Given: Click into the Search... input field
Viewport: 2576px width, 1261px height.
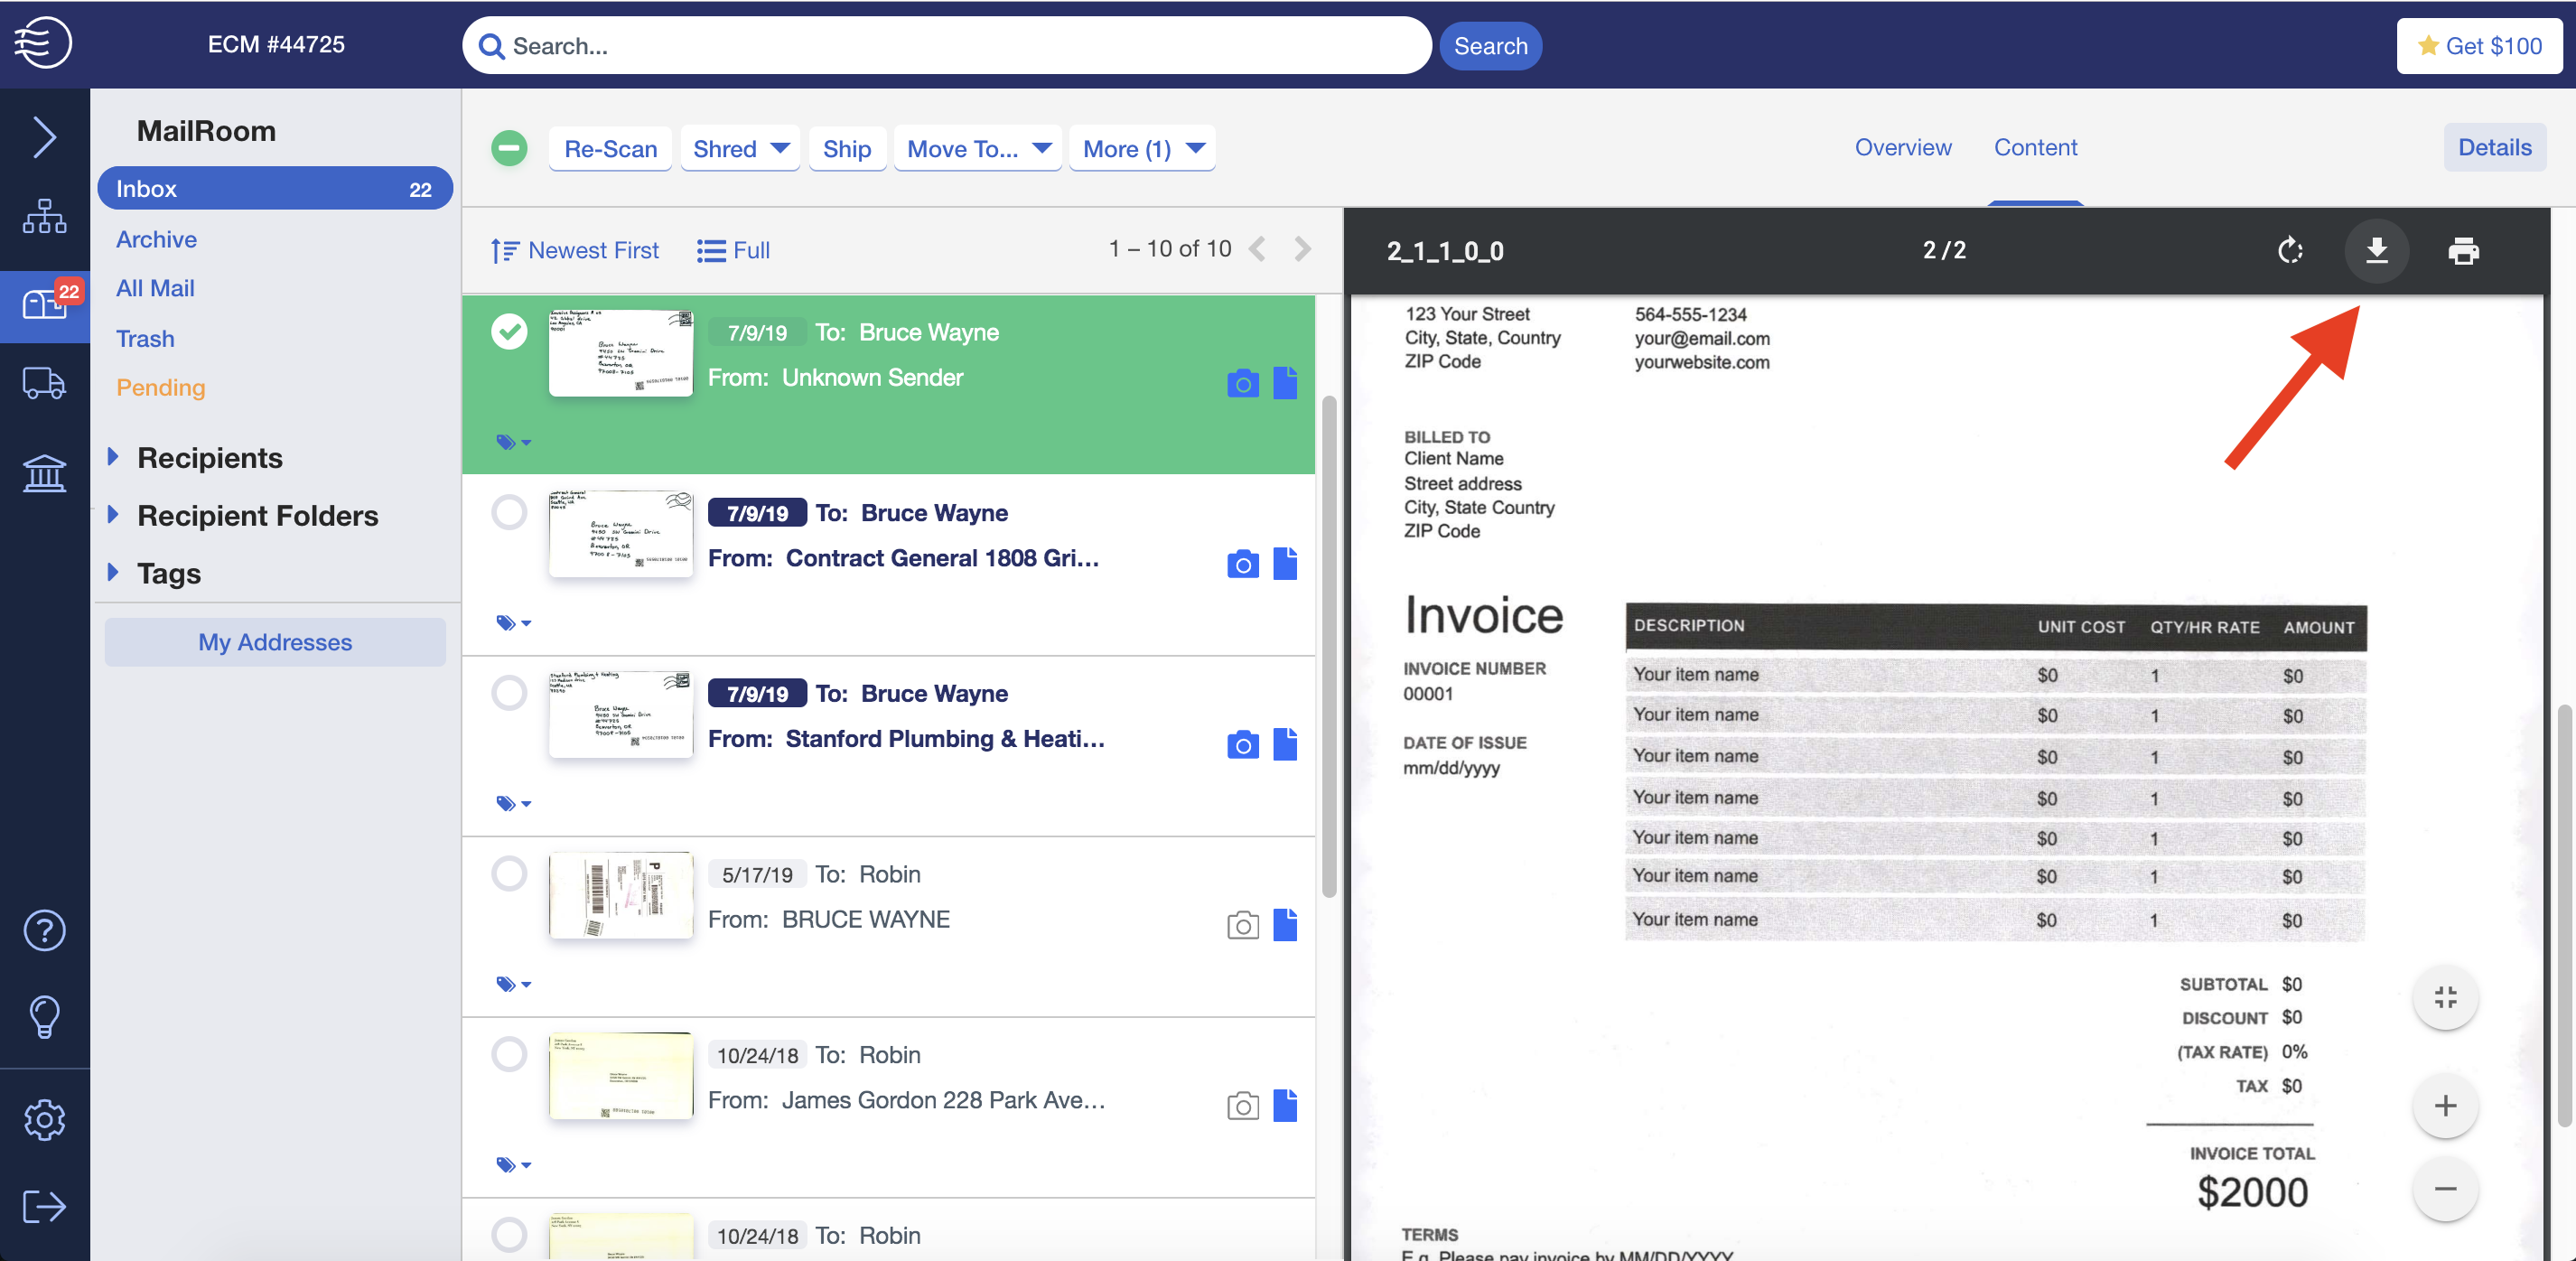Looking at the screenshot, I should tap(947, 46).
